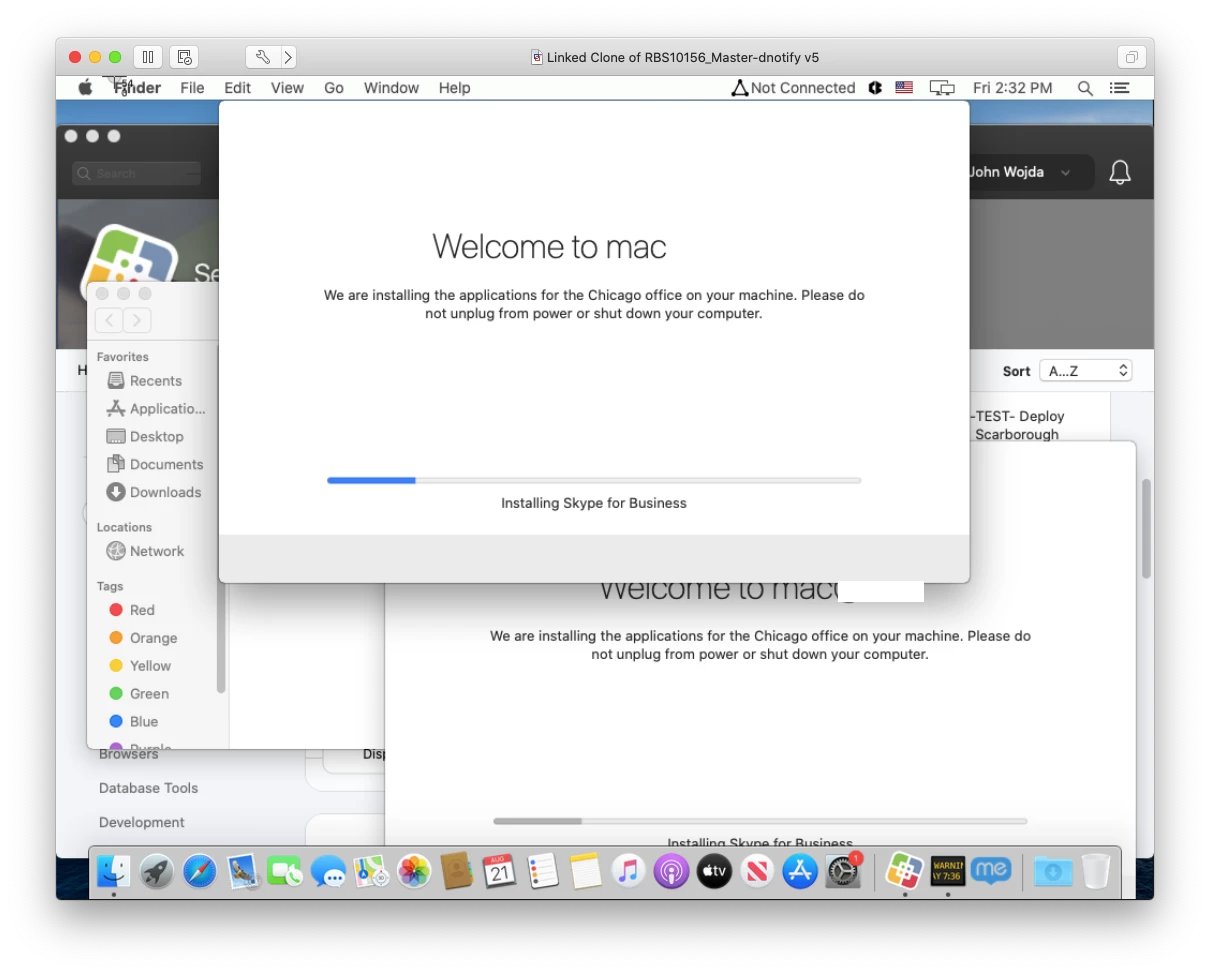Click the Self Service search field
The image size is (1210, 974).
pyautogui.click(x=137, y=173)
